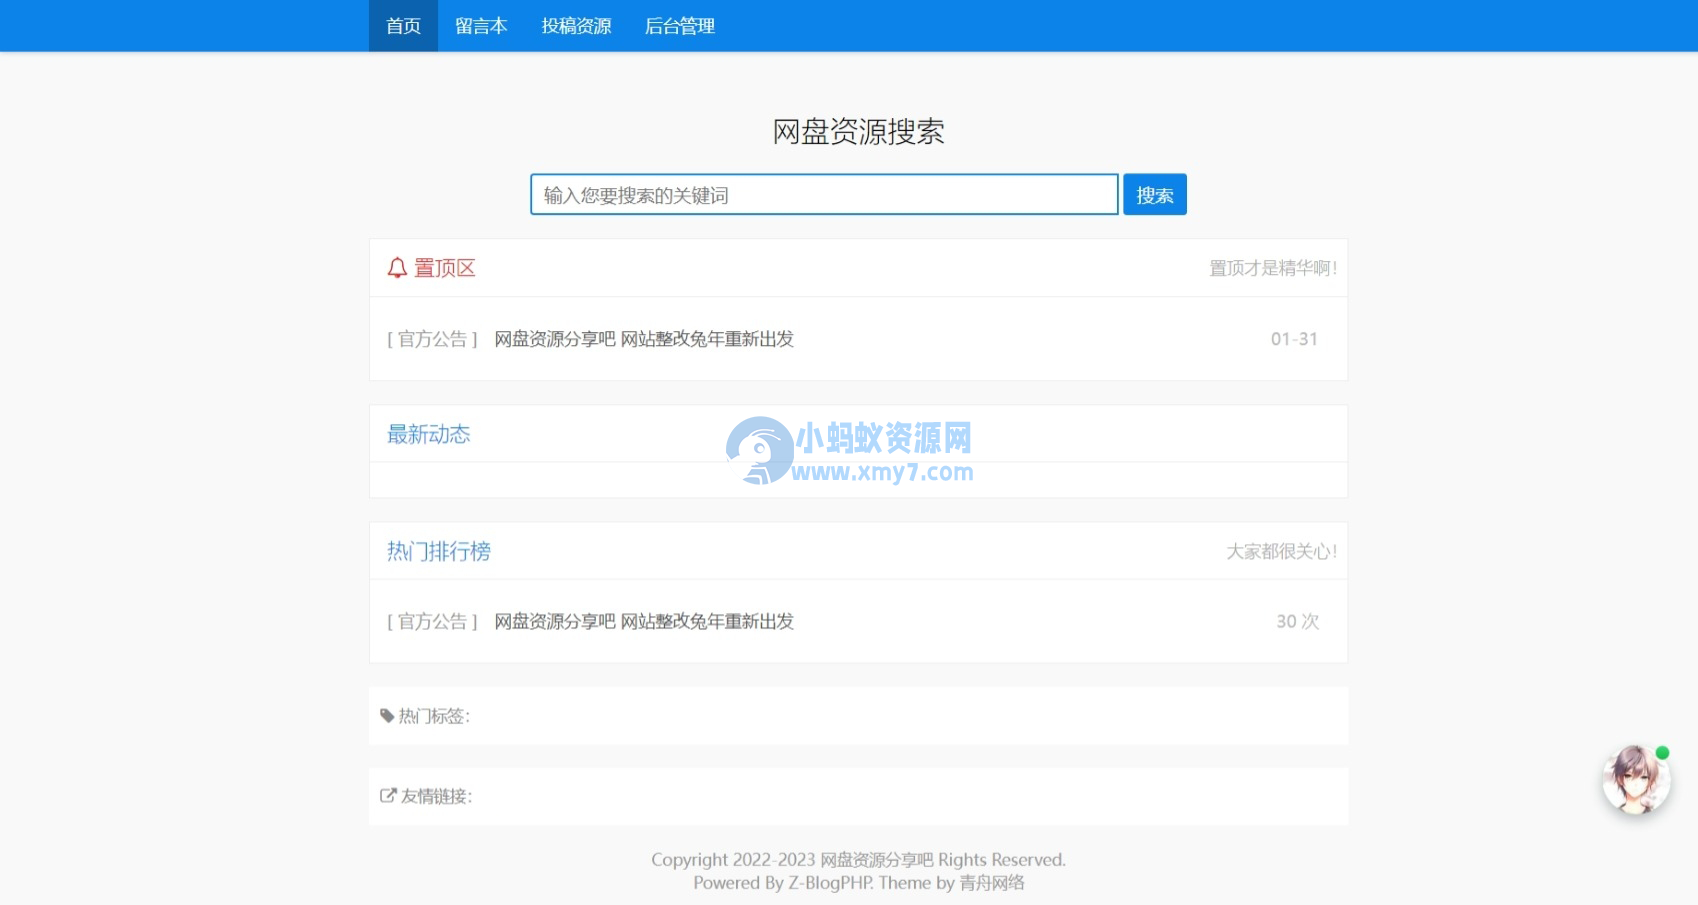Image resolution: width=1698 pixels, height=905 pixels.
Task: Click the blue 搜索 button
Action: click(1155, 195)
